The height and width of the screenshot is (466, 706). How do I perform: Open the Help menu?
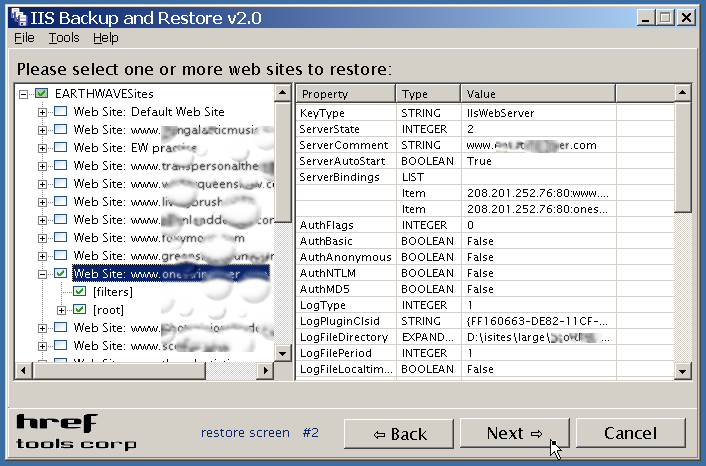(x=106, y=38)
